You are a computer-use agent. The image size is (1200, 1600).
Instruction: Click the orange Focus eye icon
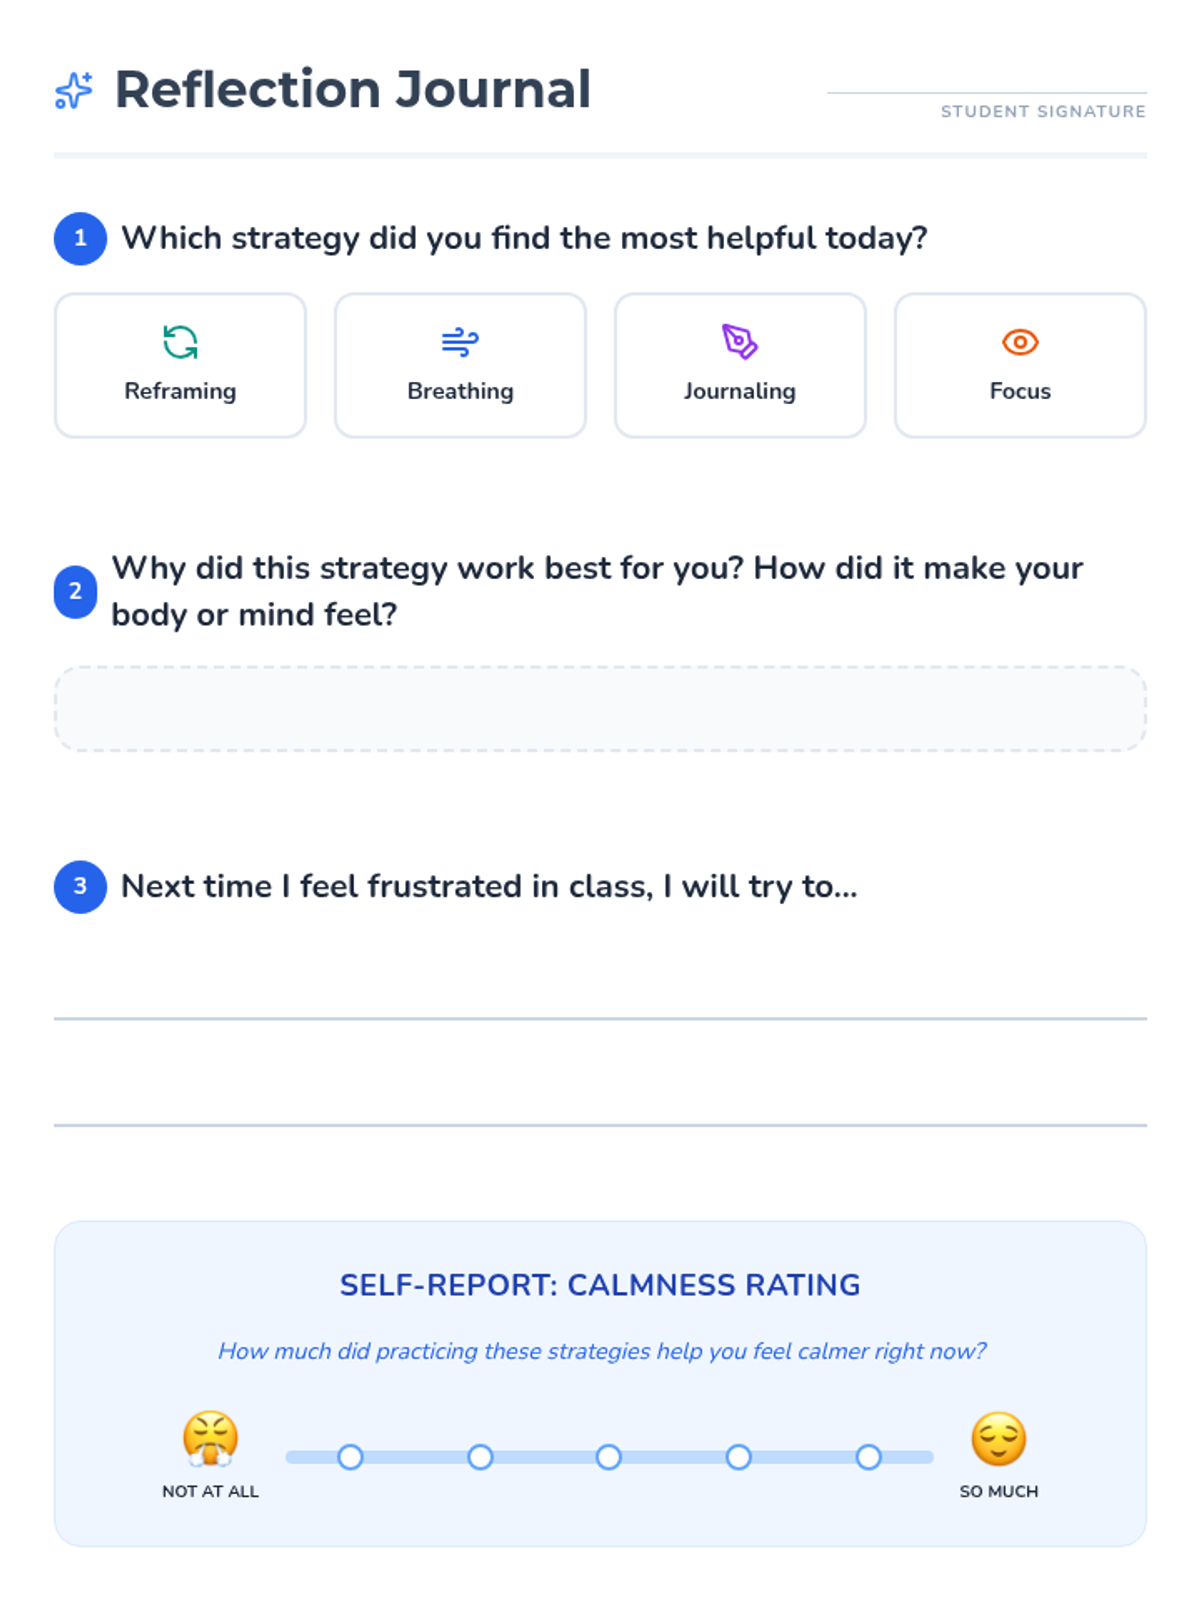point(1020,342)
